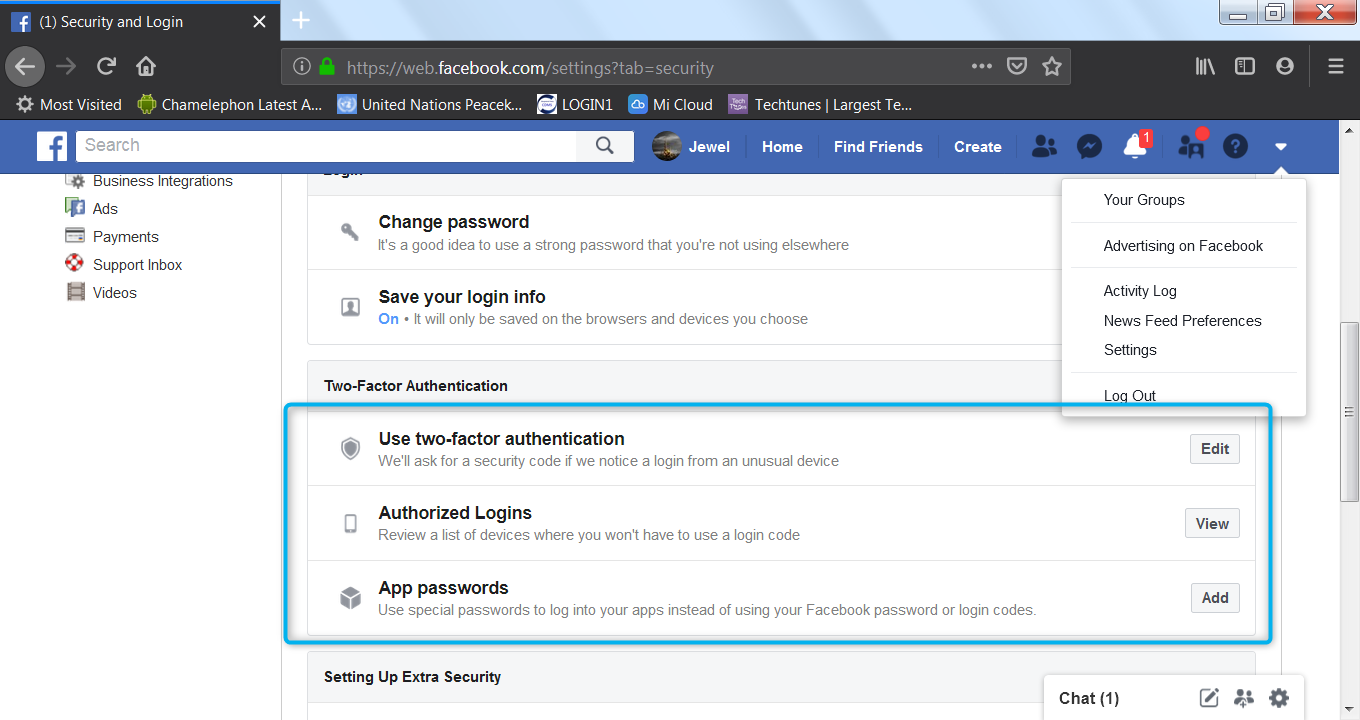Compose a new chat message
Screen dimensions: 1360x720
[1209, 698]
